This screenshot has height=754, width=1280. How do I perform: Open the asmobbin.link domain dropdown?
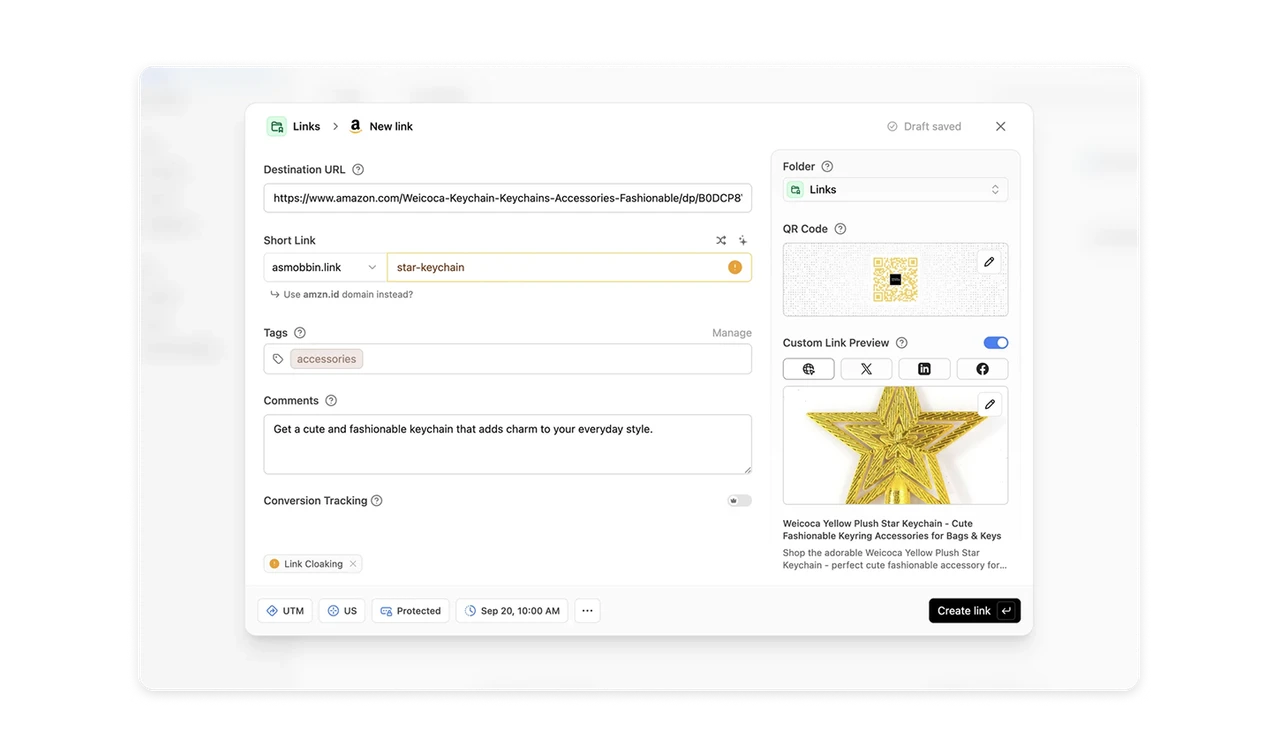pyautogui.click(x=325, y=267)
